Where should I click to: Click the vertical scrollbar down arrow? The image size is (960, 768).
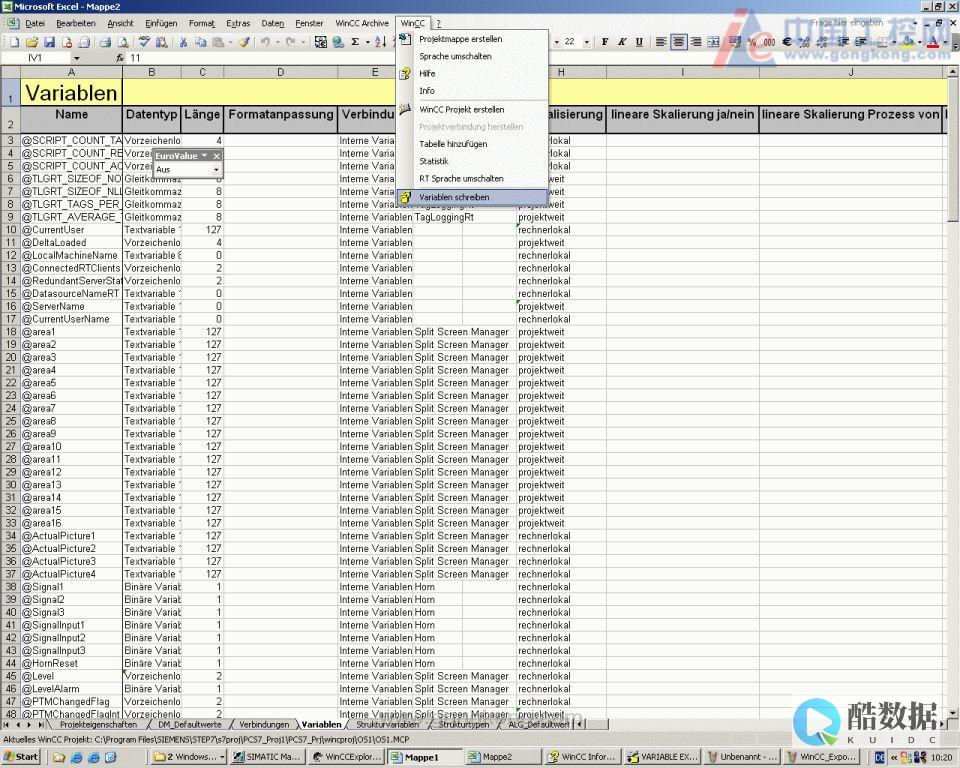pos(953,713)
